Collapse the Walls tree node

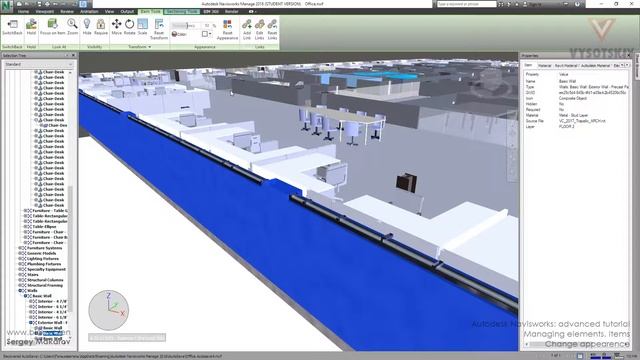pyautogui.click(x=20, y=291)
